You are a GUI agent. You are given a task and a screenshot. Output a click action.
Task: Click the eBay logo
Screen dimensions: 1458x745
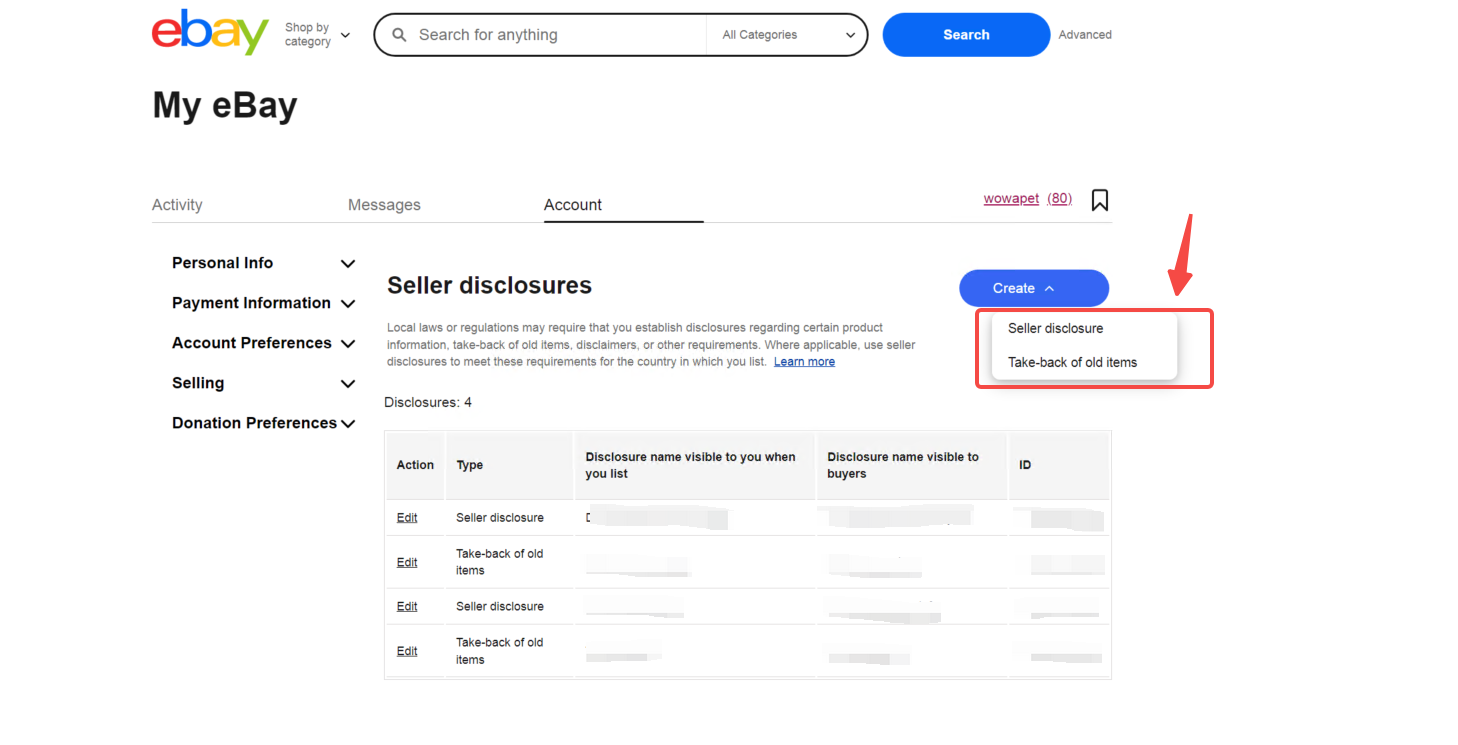210,33
